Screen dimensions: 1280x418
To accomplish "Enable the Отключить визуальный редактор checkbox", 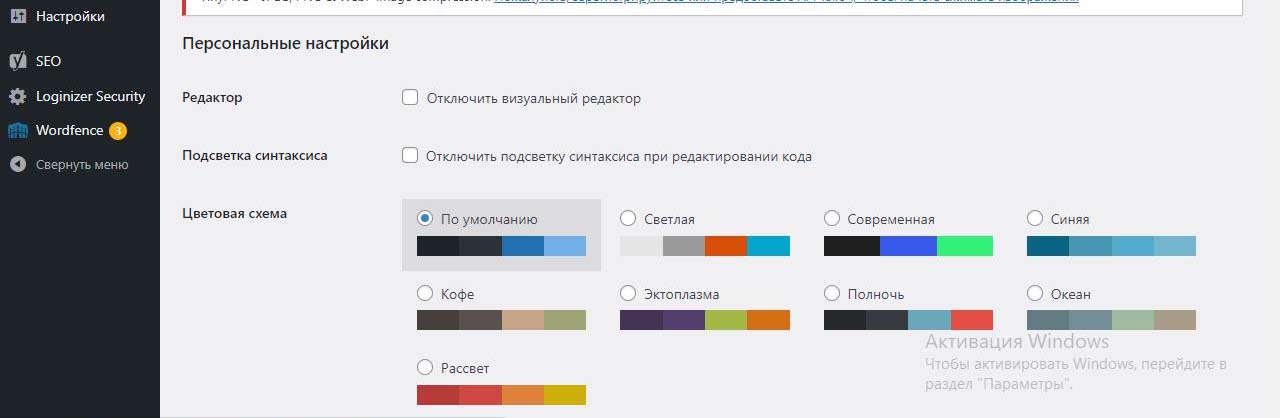I will tap(409, 98).
